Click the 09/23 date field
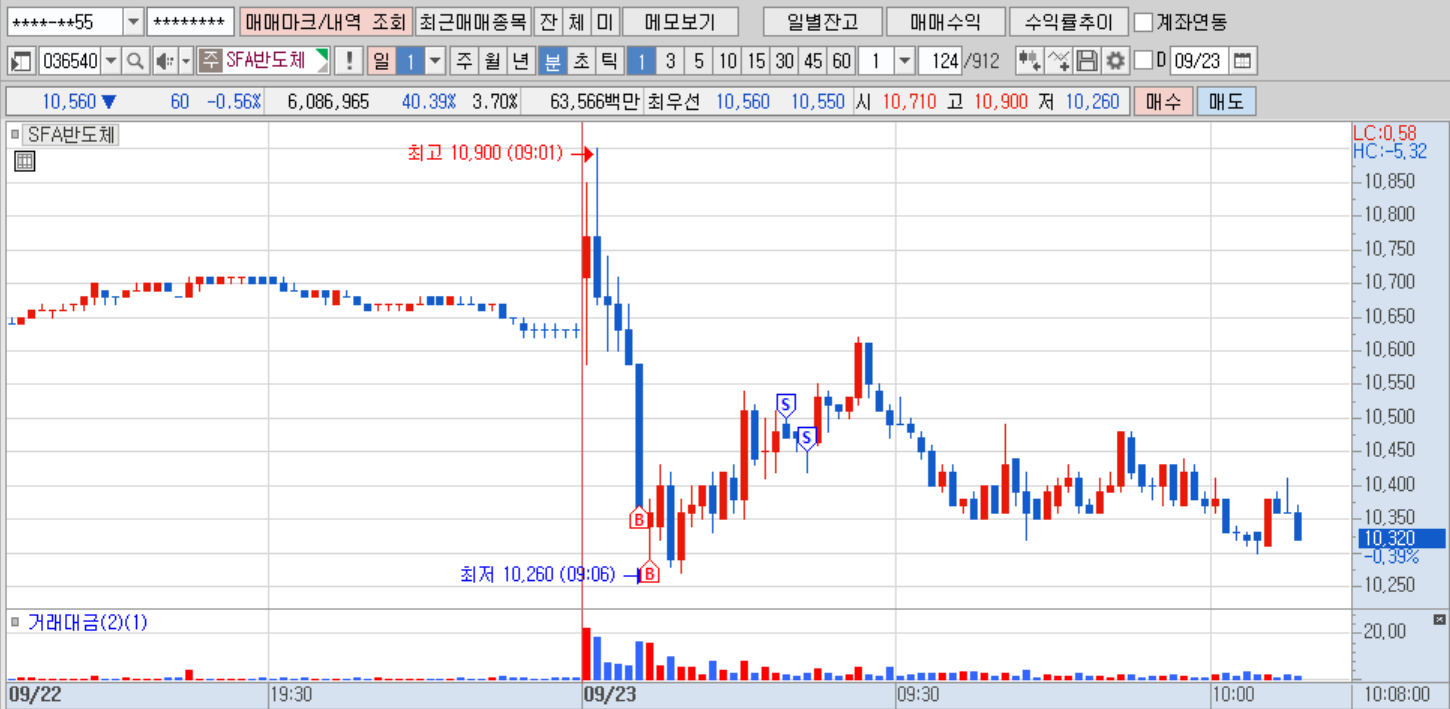The image size is (1450, 709). tap(1199, 61)
